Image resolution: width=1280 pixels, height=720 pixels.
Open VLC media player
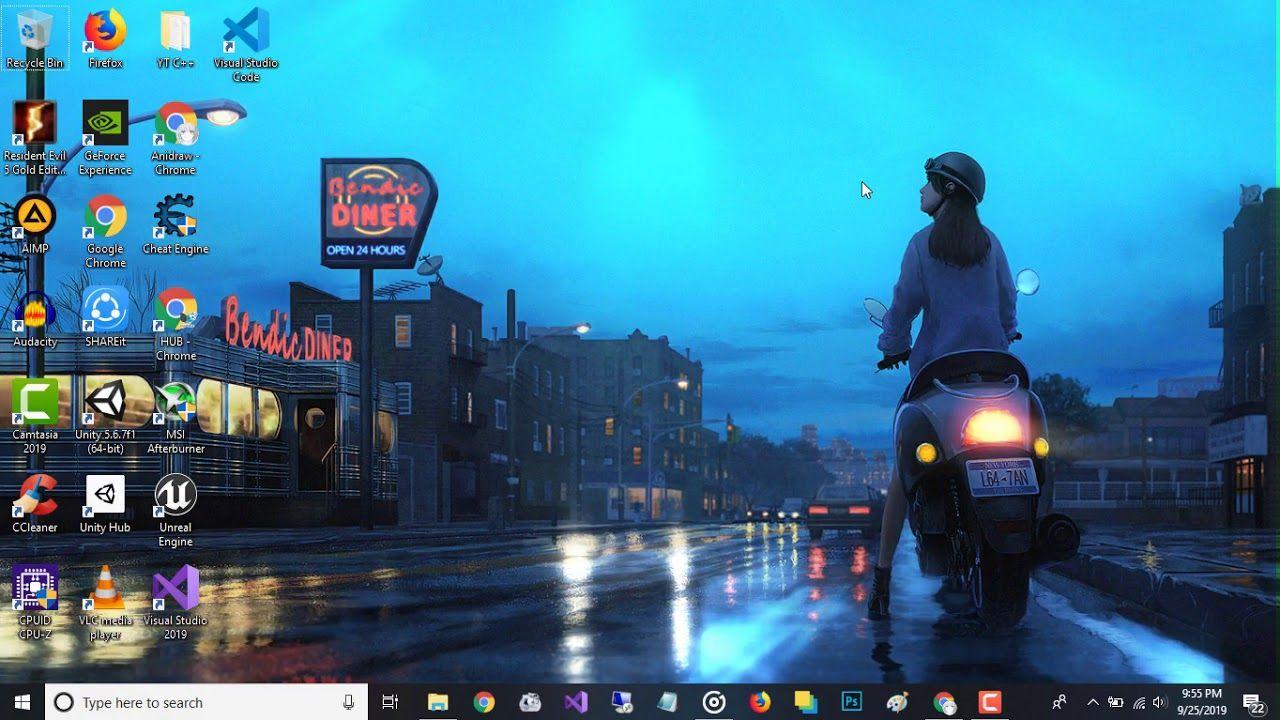[x=104, y=590]
